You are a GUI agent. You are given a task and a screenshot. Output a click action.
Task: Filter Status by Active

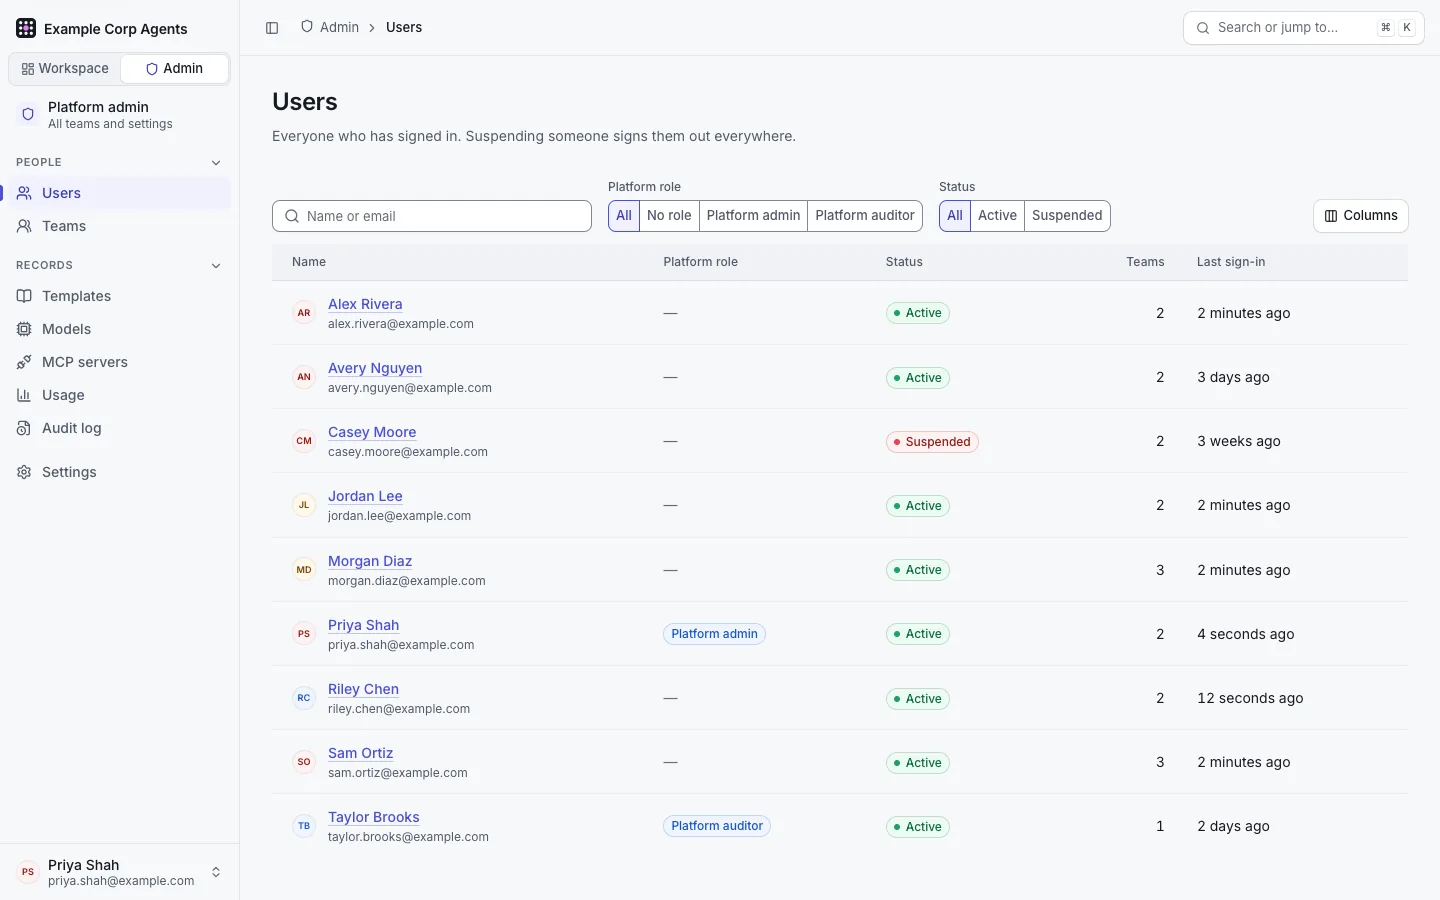pos(997,216)
